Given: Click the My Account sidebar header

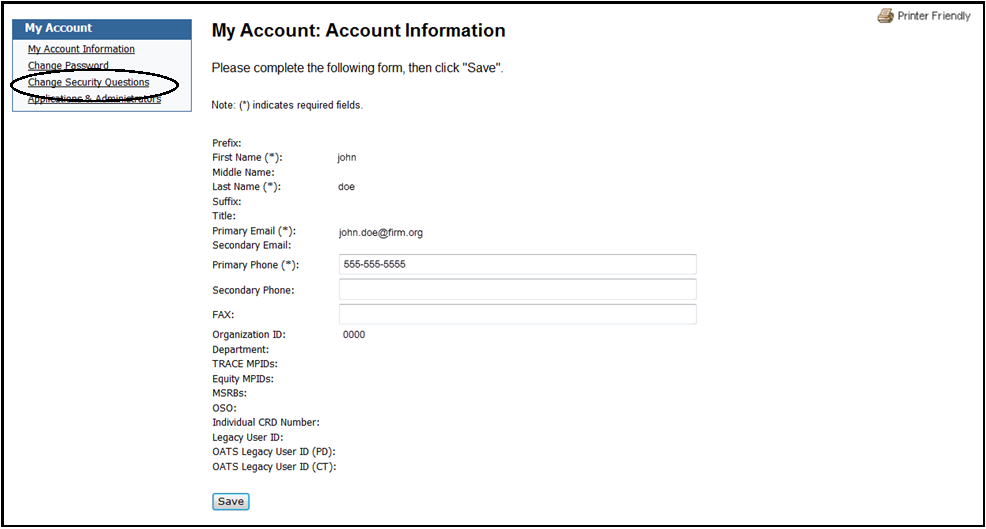Looking at the screenshot, I should (58, 28).
